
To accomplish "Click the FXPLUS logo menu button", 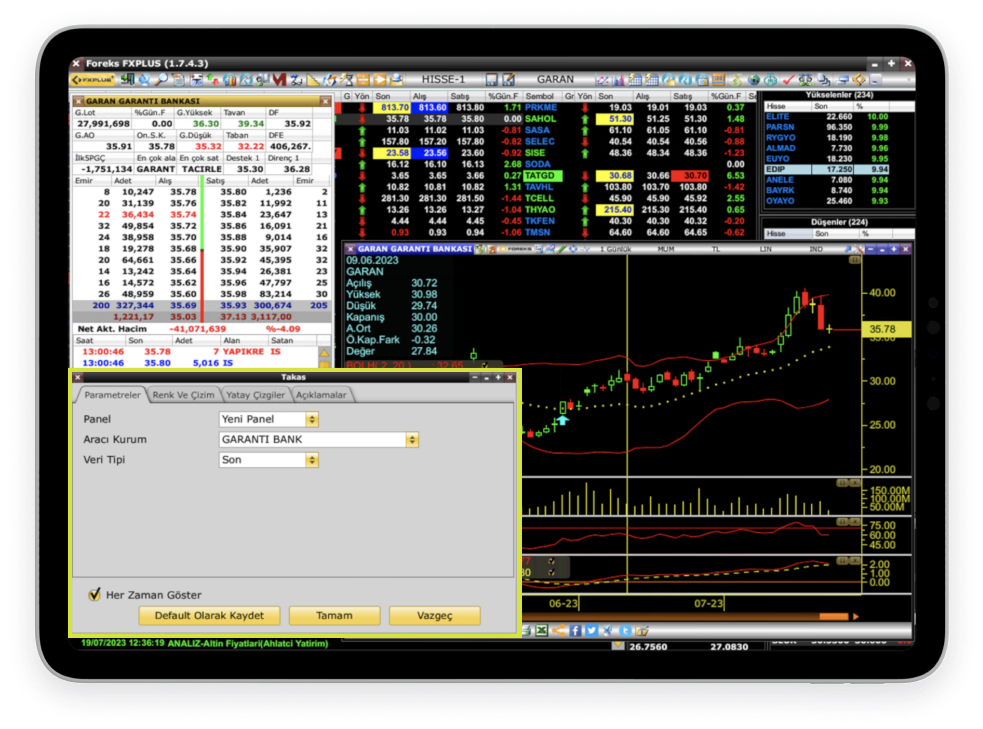I will coord(93,79).
